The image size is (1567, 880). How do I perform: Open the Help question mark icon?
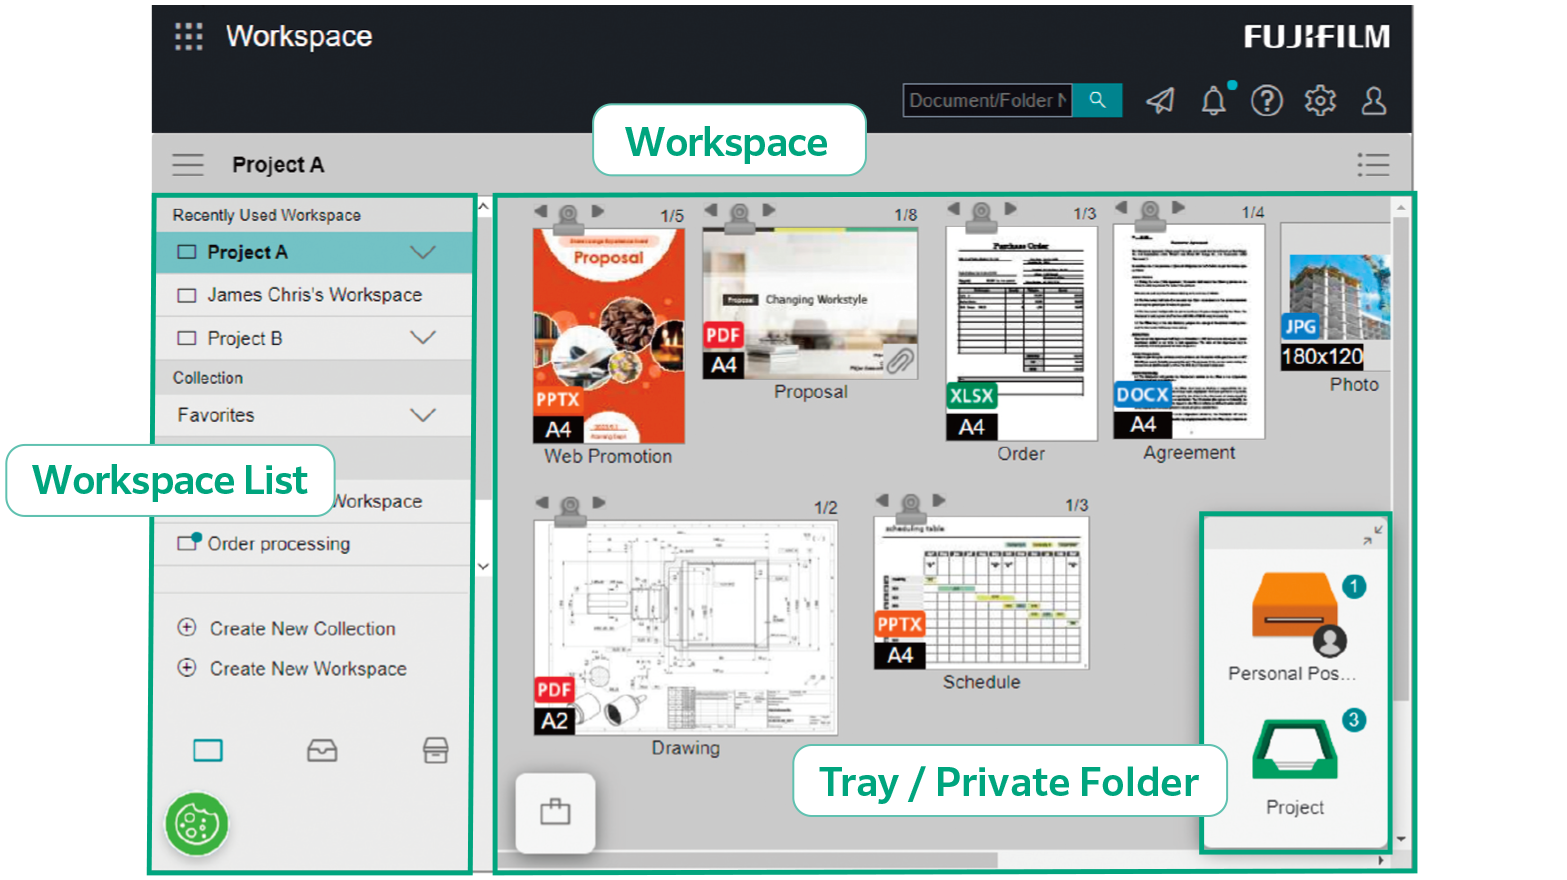click(1267, 100)
